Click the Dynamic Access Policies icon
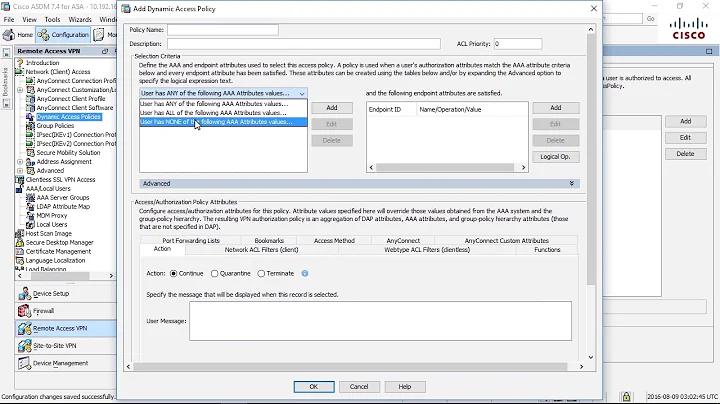Viewport: 720px width, 404px height. click(30, 117)
